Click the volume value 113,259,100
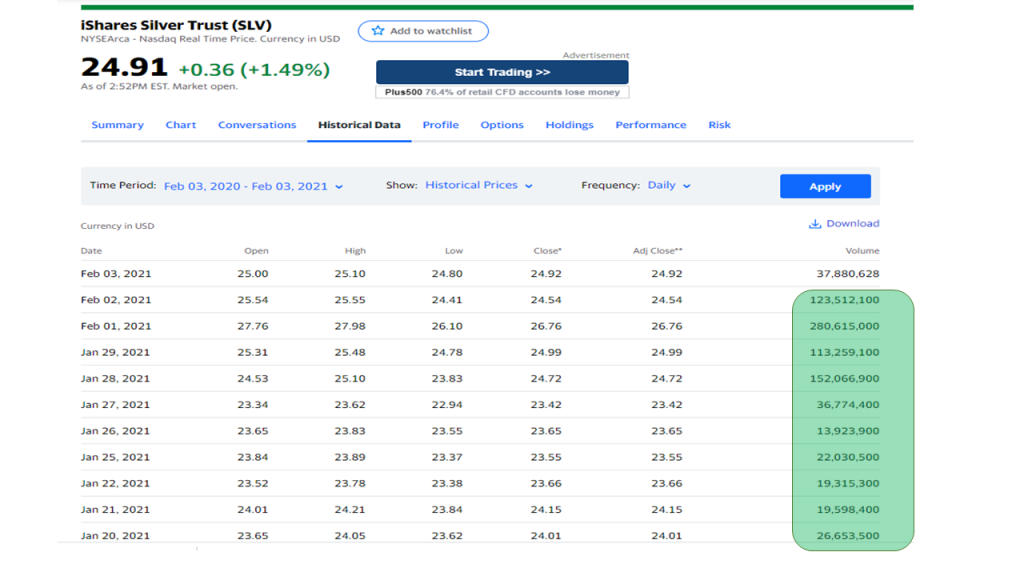 coord(844,352)
